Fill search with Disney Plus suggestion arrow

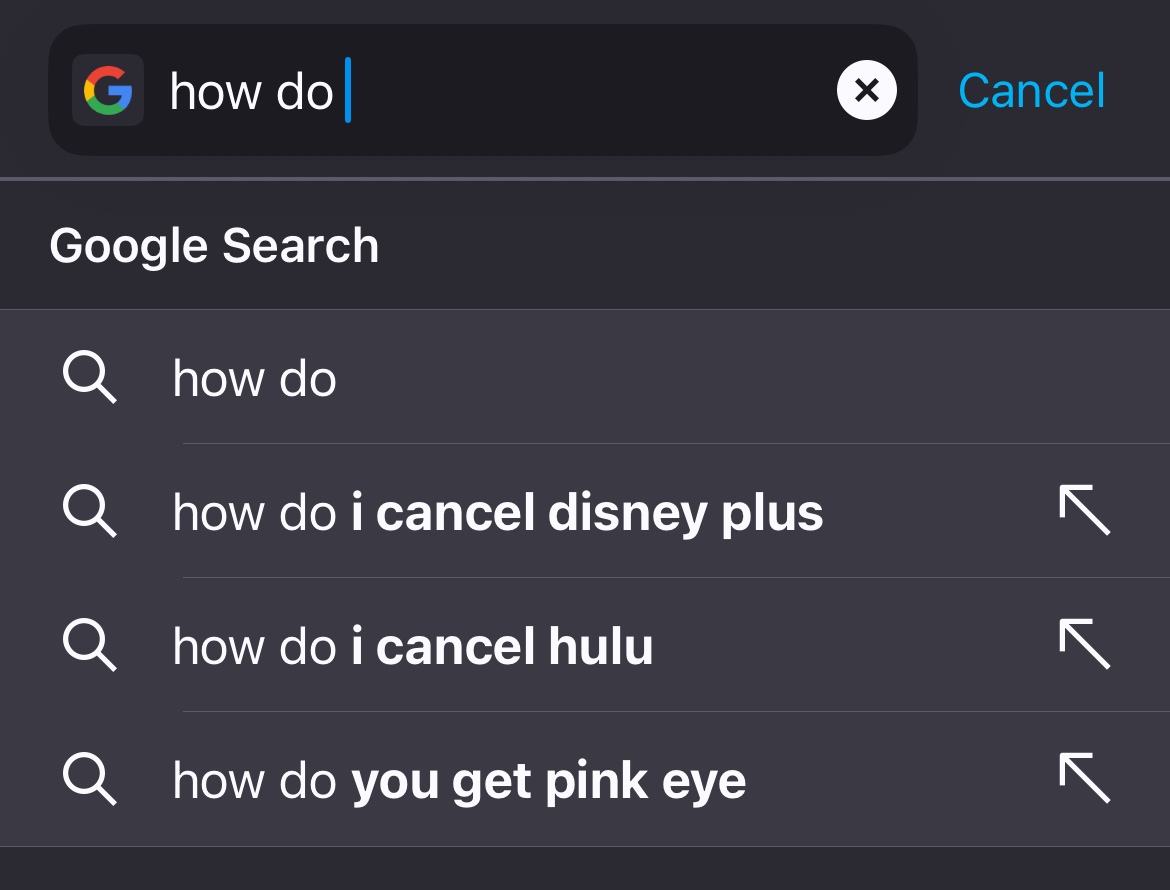coord(1084,510)
